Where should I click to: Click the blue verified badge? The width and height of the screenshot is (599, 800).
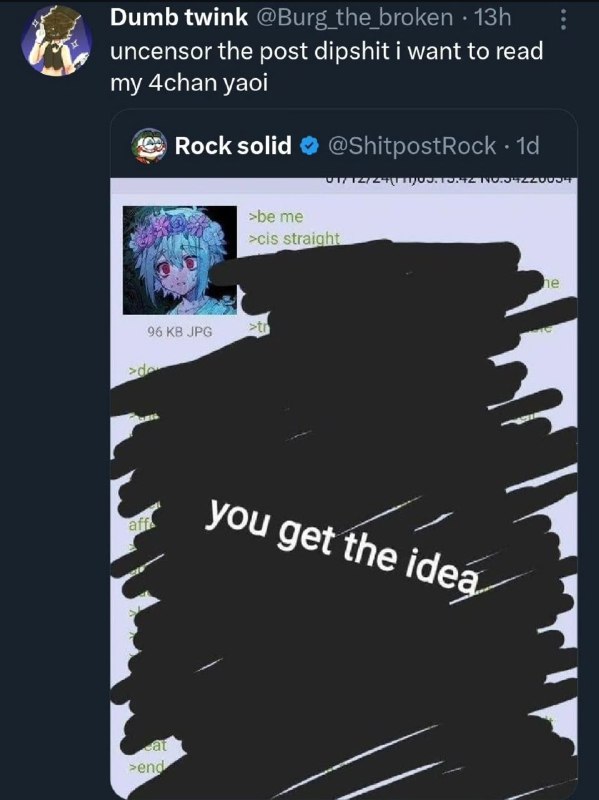point(309,146)
